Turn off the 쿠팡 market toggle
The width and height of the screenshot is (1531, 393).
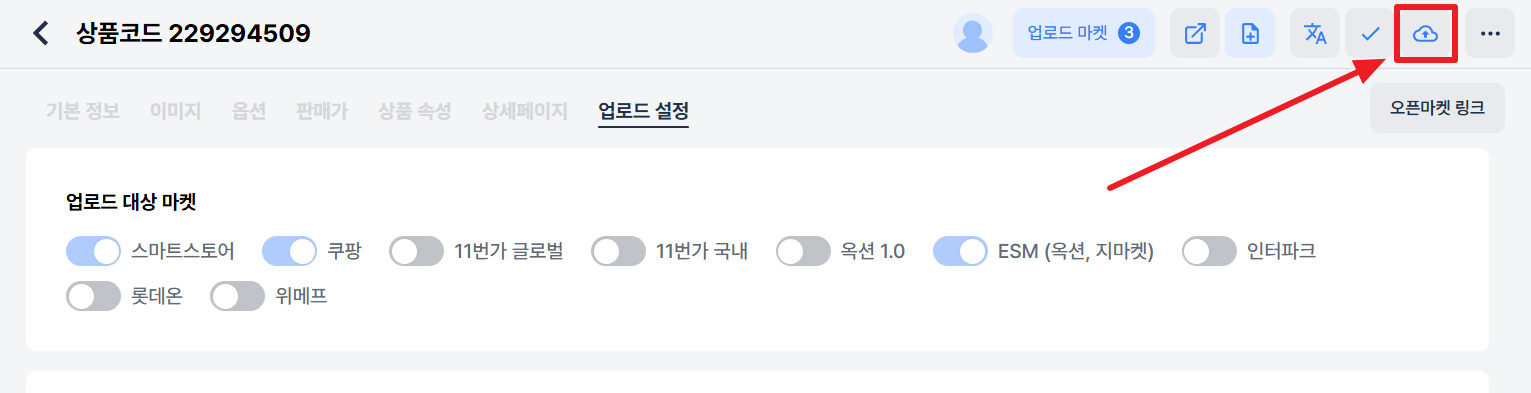(x=289, y=251)
